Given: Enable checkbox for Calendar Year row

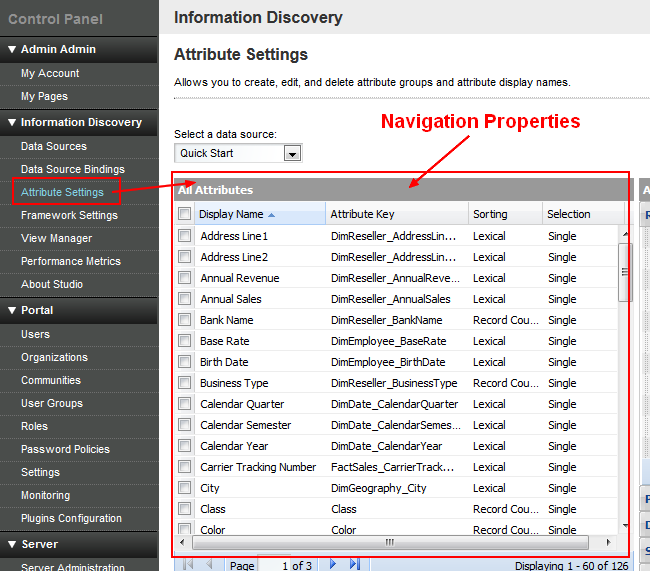Looking at the screenshot, I should point(184,446).
